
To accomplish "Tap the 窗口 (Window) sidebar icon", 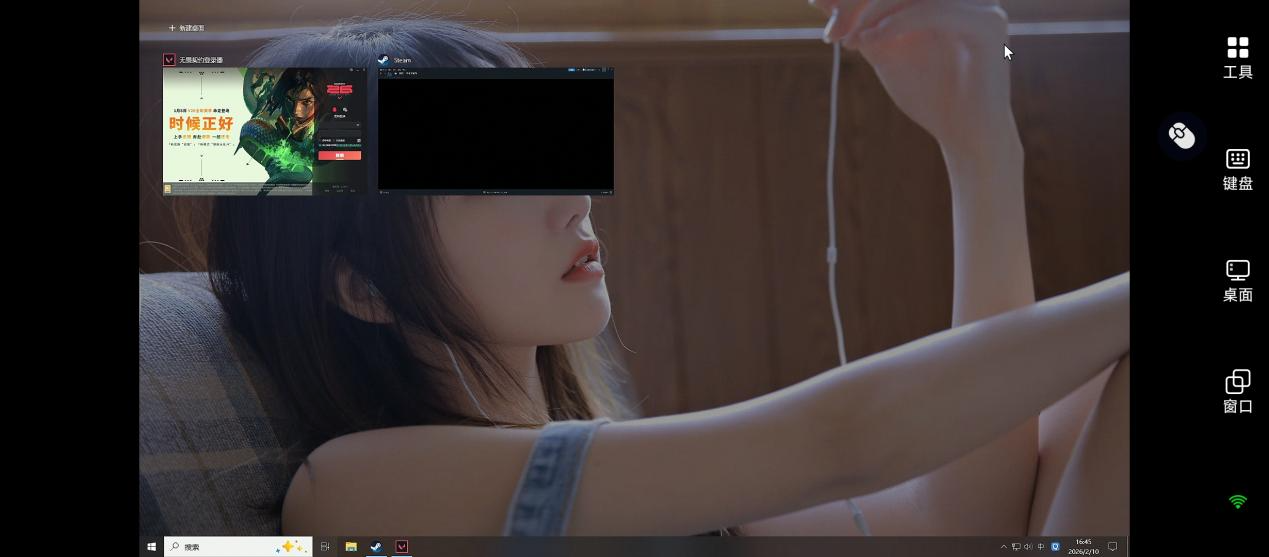I will point(1237,391).
